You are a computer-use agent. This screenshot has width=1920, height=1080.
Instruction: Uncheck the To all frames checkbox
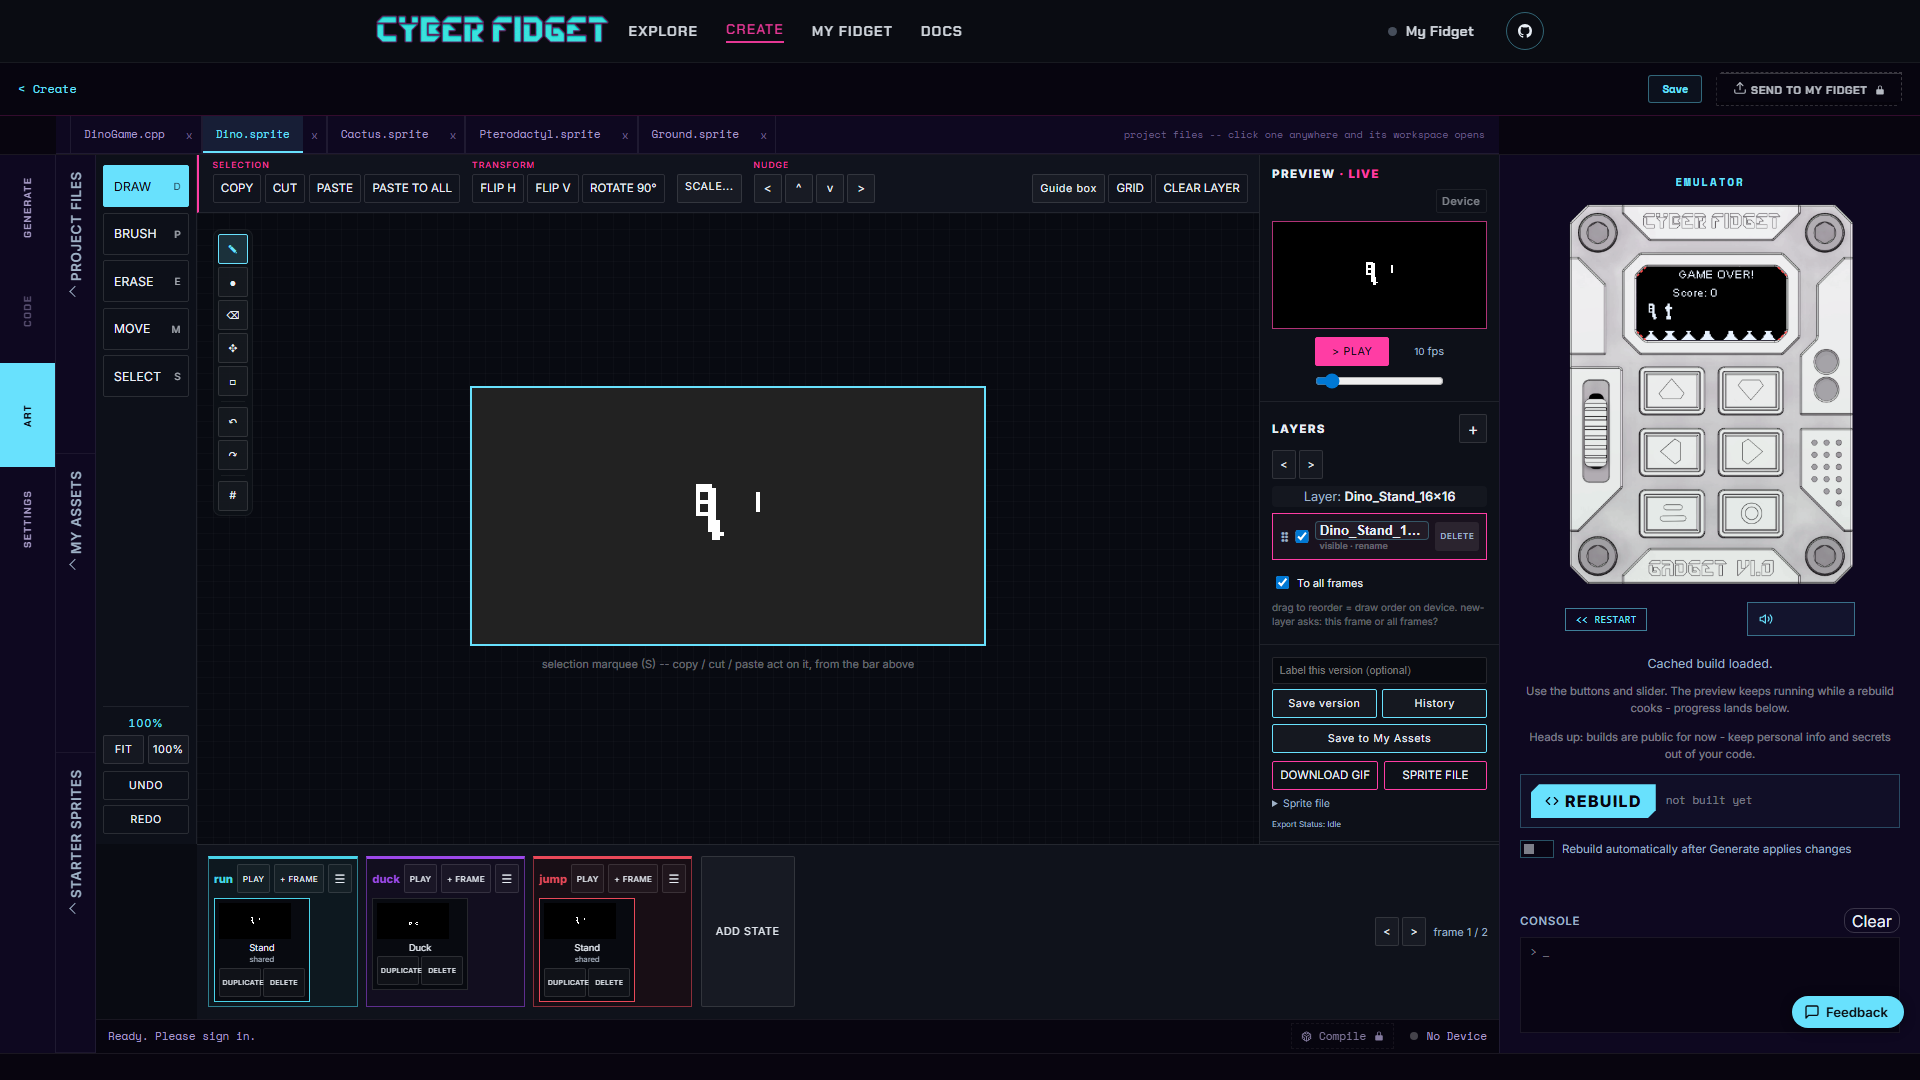pyautogui.click(x=1282, y=583)
